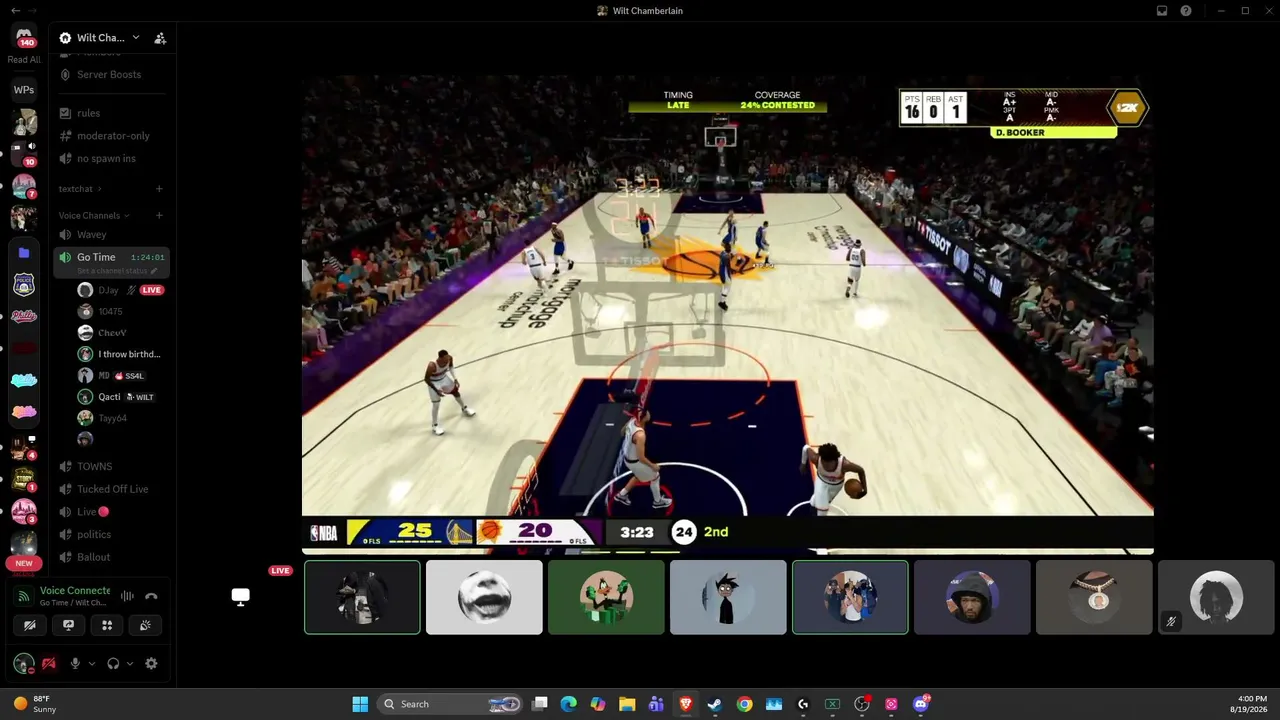
Task: Create channel in Voice Channels category
Action: [x=159, y=216]
